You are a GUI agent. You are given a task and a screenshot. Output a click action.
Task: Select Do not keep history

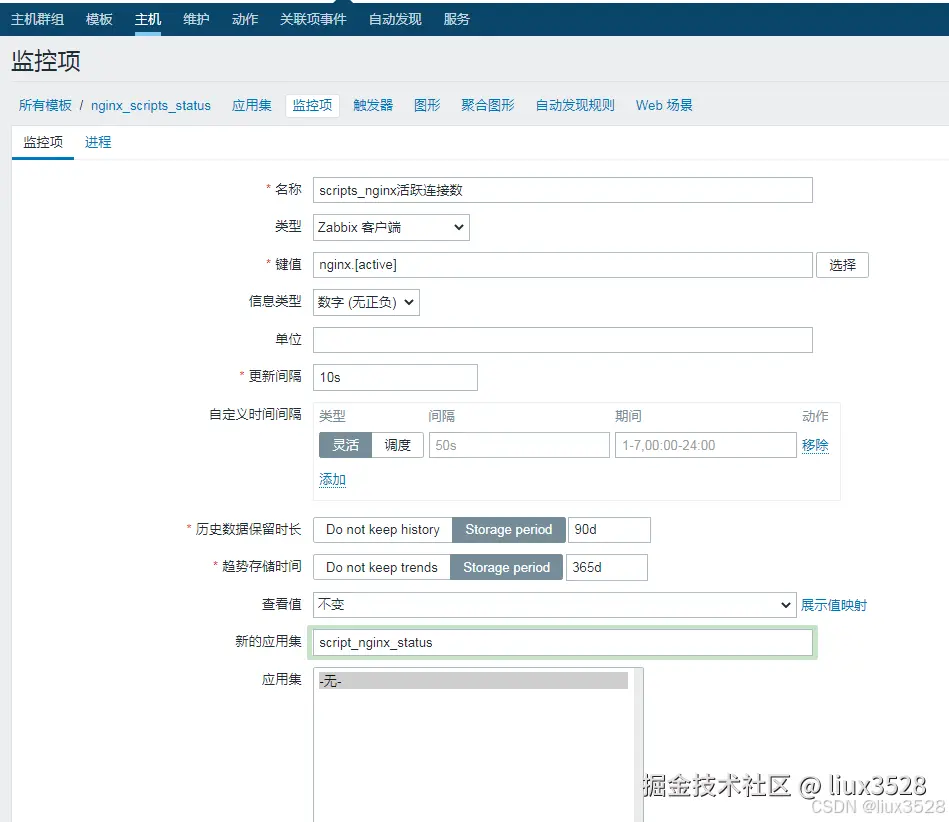click(383, 530)
